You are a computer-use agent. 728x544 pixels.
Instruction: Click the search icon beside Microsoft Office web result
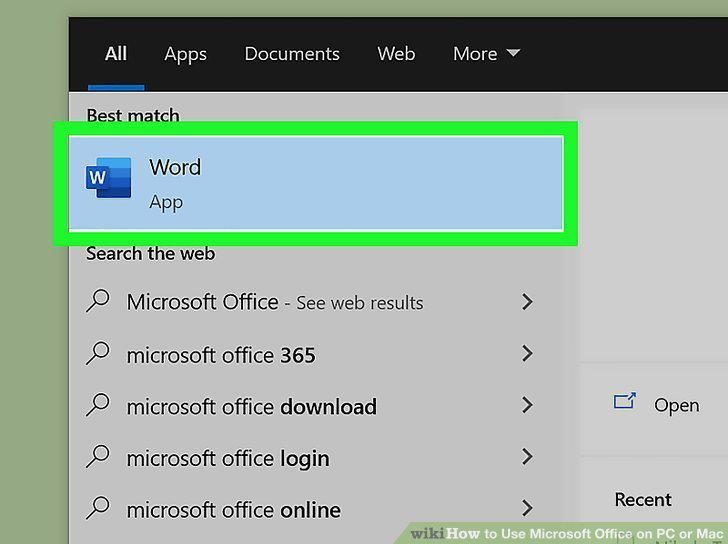(98, 301)
